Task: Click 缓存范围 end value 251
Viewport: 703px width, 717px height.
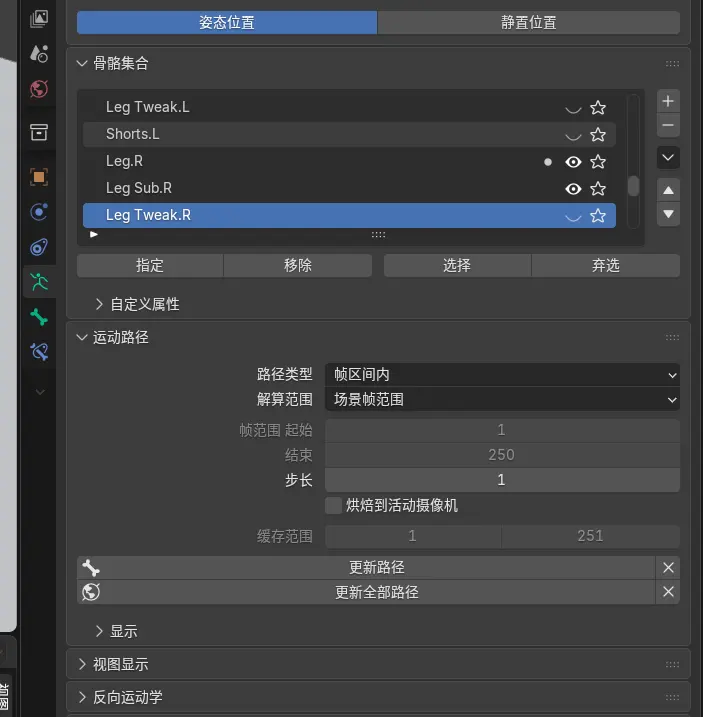Action: tap(590, 536)
